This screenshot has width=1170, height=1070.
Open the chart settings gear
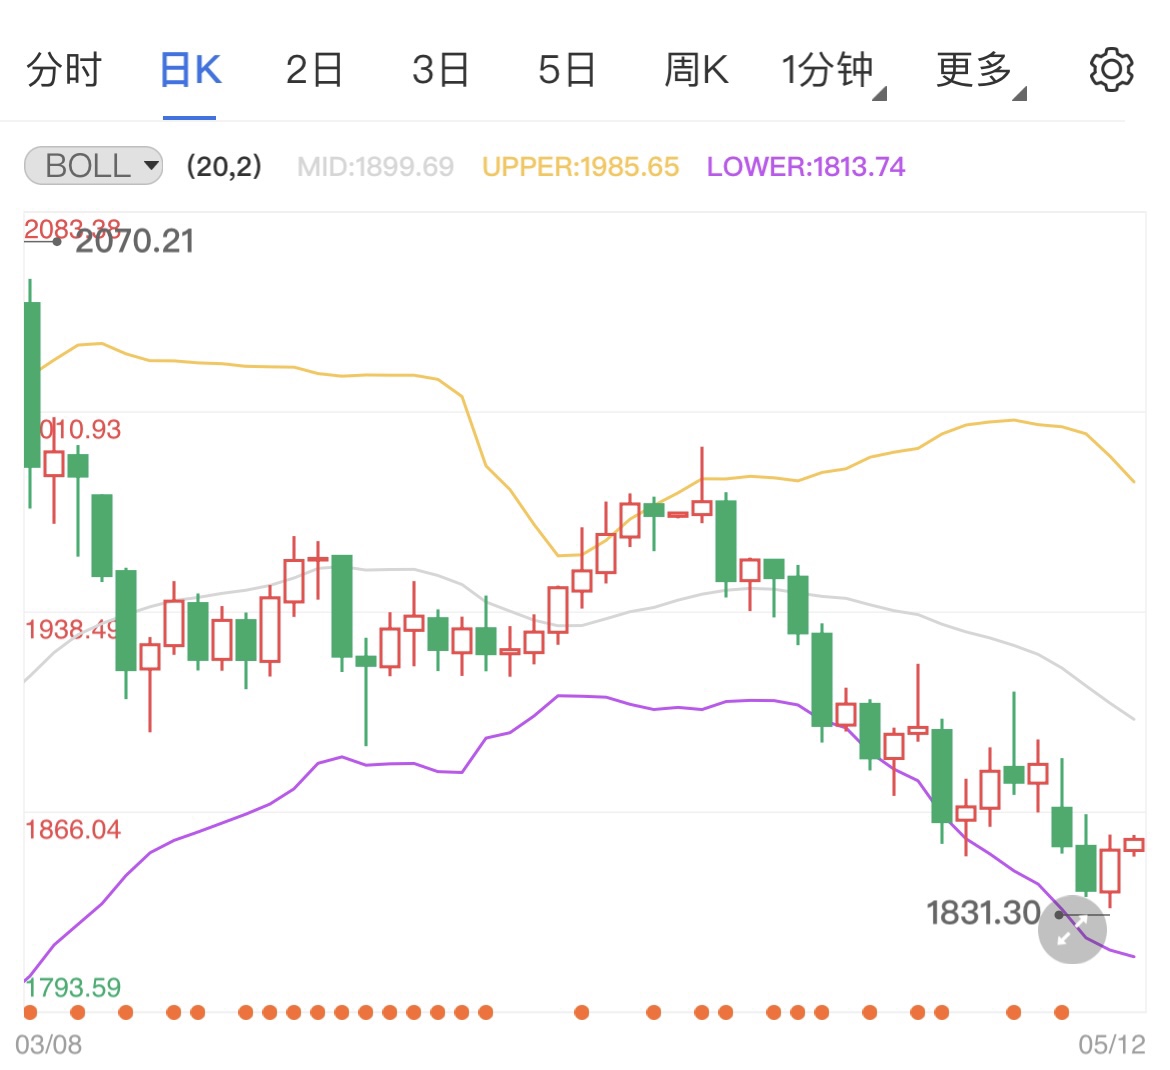(1111, 69)
